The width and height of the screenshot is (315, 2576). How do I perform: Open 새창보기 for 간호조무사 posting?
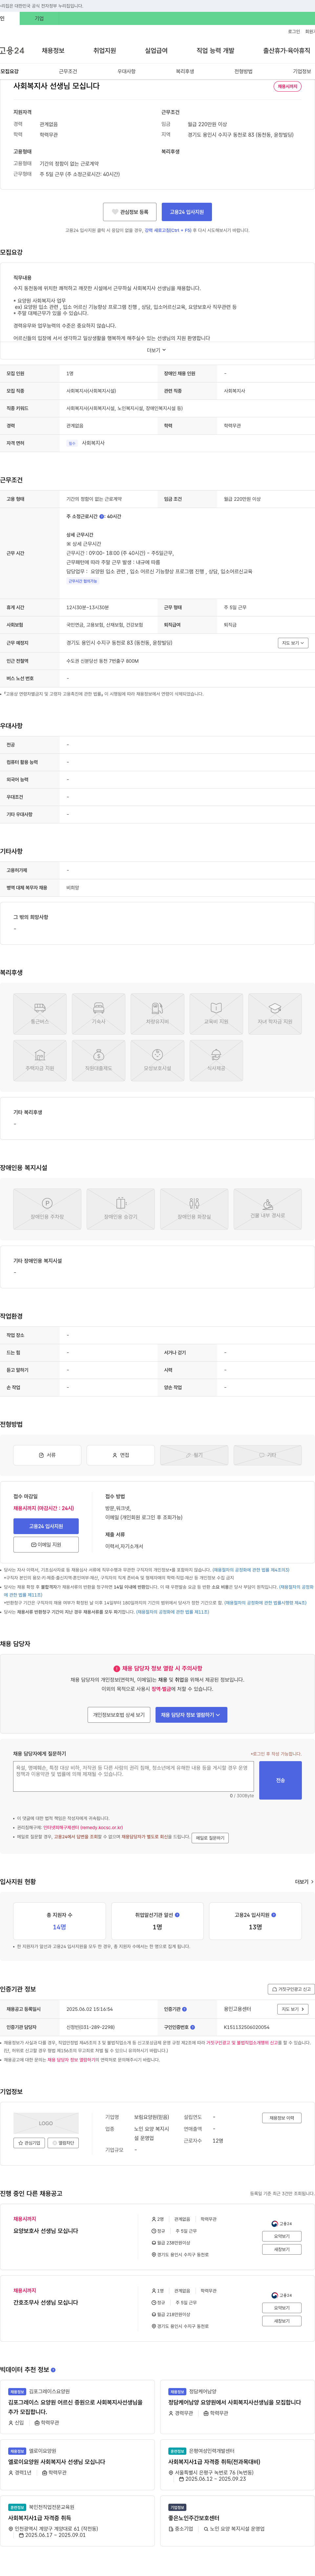coord(282,2321)
